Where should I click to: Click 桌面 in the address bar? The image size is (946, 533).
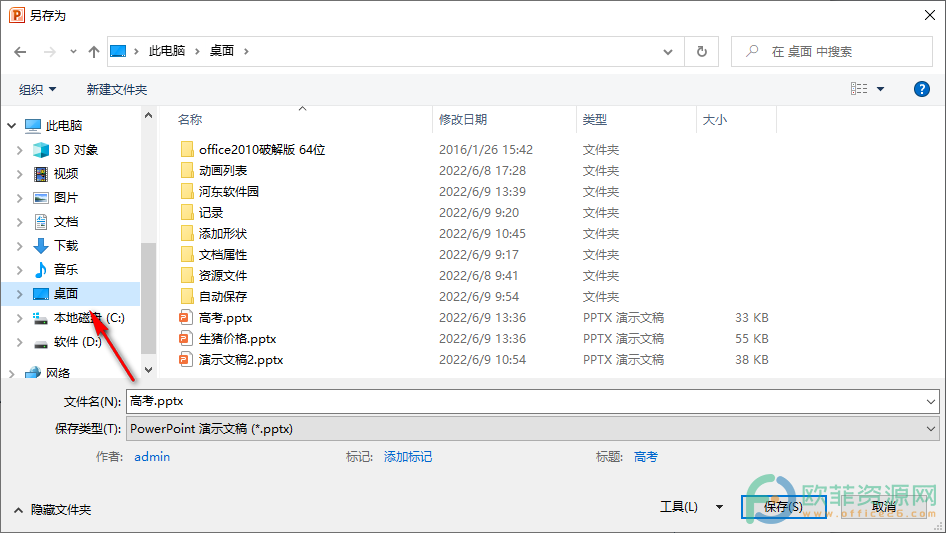coord(222,51)
